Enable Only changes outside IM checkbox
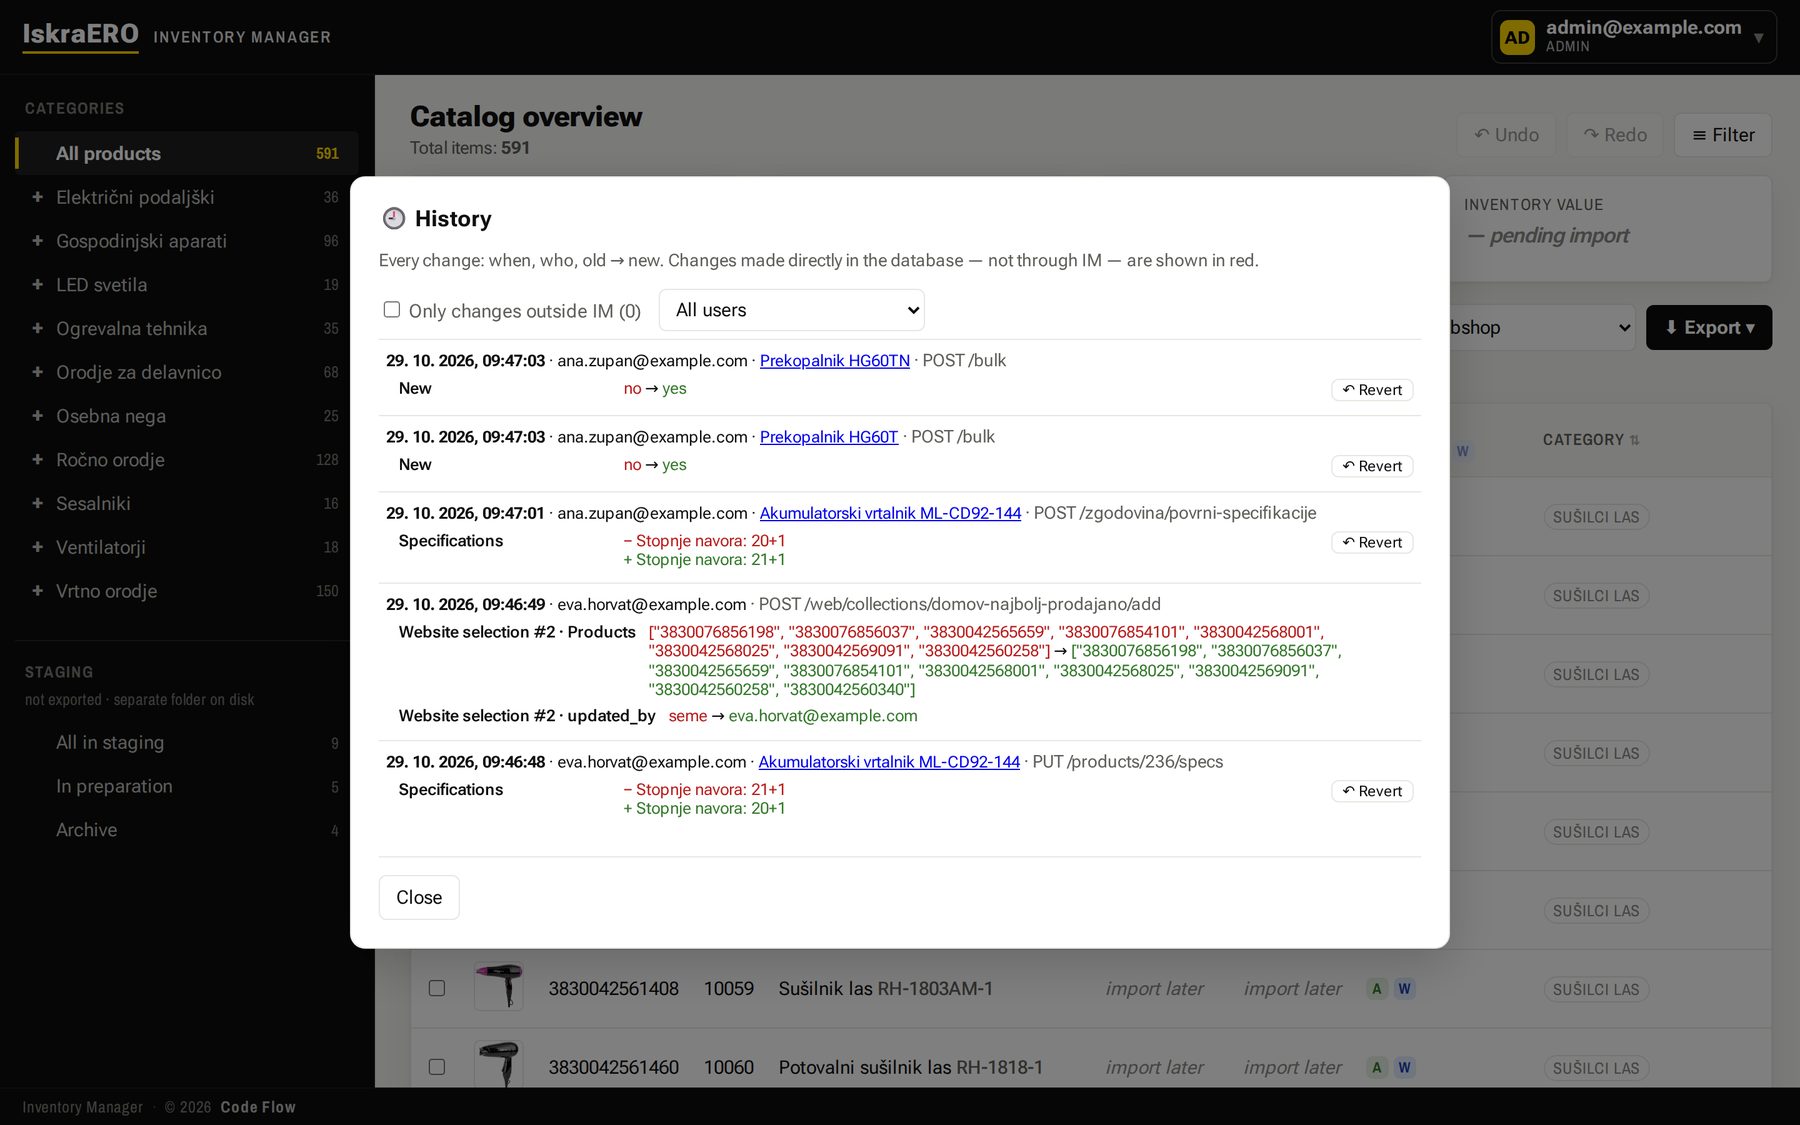The height and width of the screenshot is (1125, 1800). pyautogui.click(x=392, y=310)
